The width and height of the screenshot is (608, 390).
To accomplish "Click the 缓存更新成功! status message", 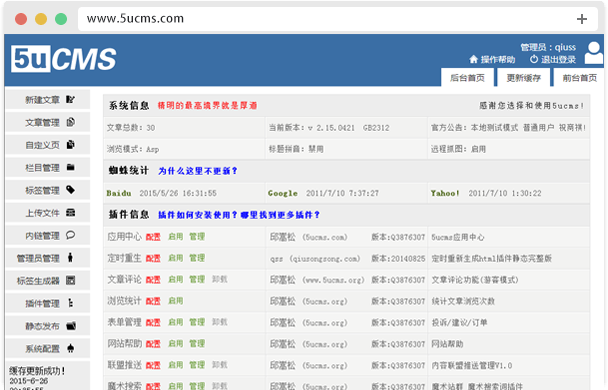I will pos(37,371).
